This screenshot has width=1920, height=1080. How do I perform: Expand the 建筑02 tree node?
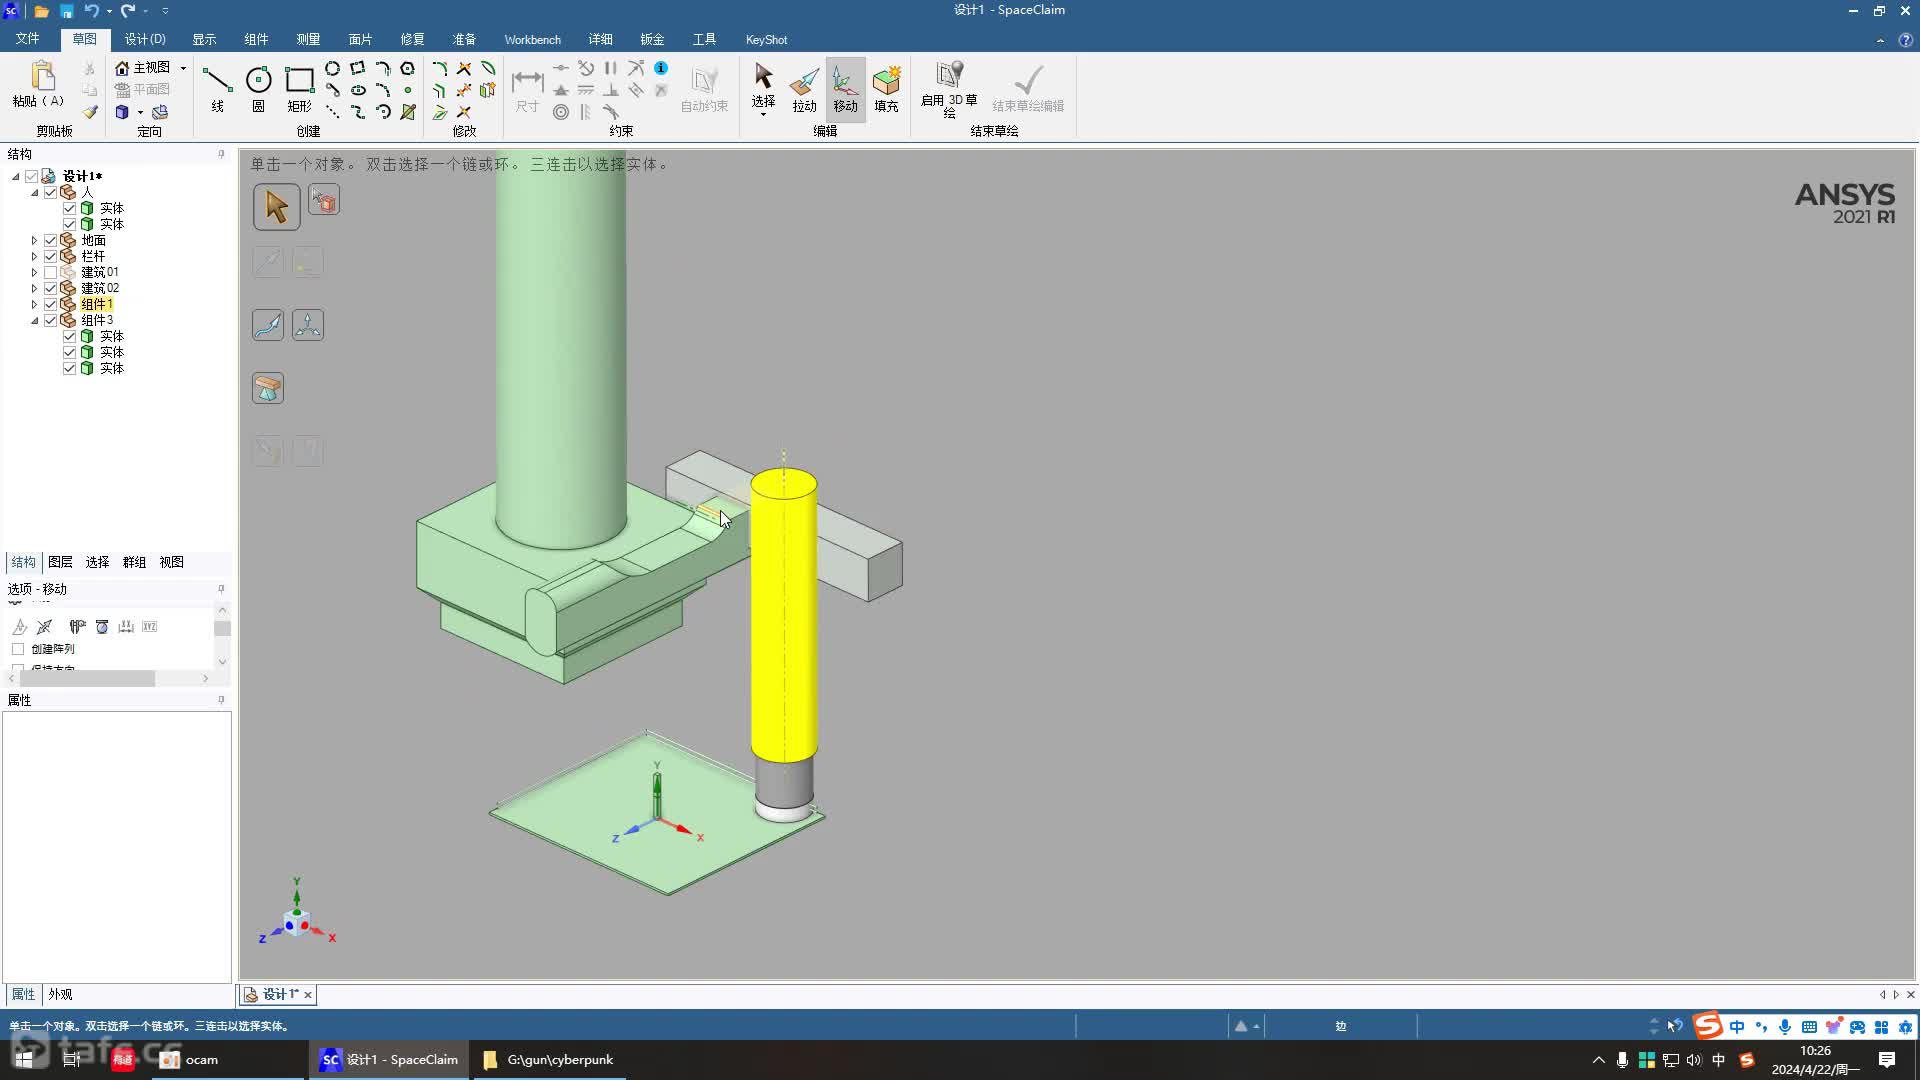coord(34,288)
